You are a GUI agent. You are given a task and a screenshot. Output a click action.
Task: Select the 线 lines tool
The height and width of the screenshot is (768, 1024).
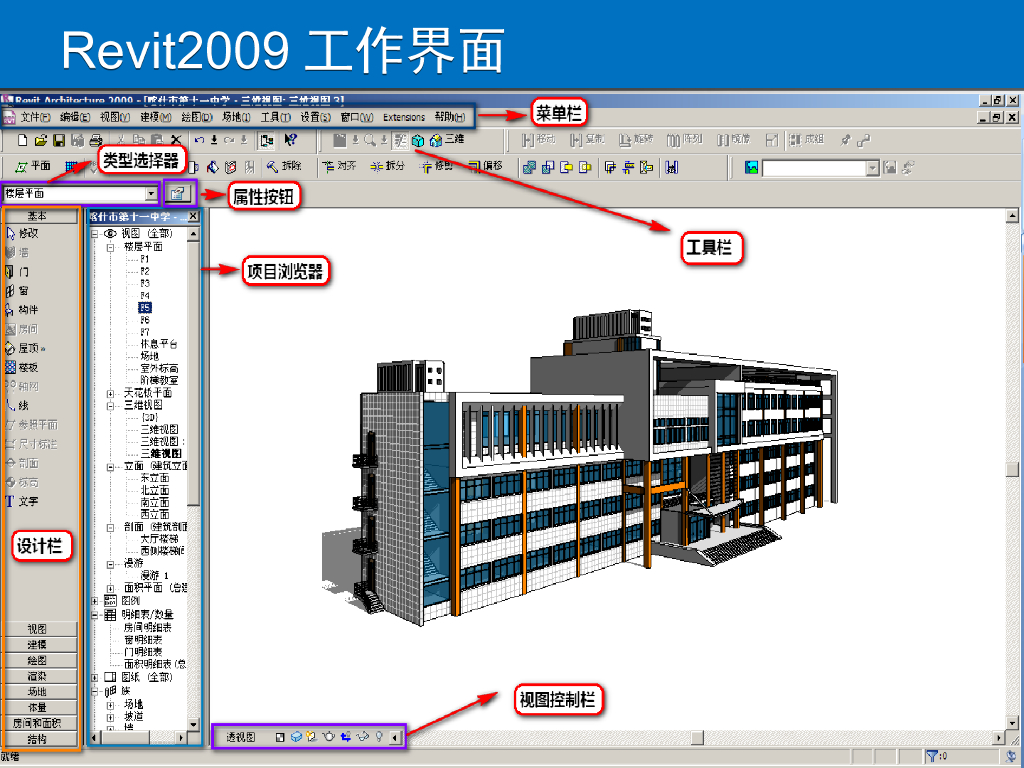[x=17, y=406]
